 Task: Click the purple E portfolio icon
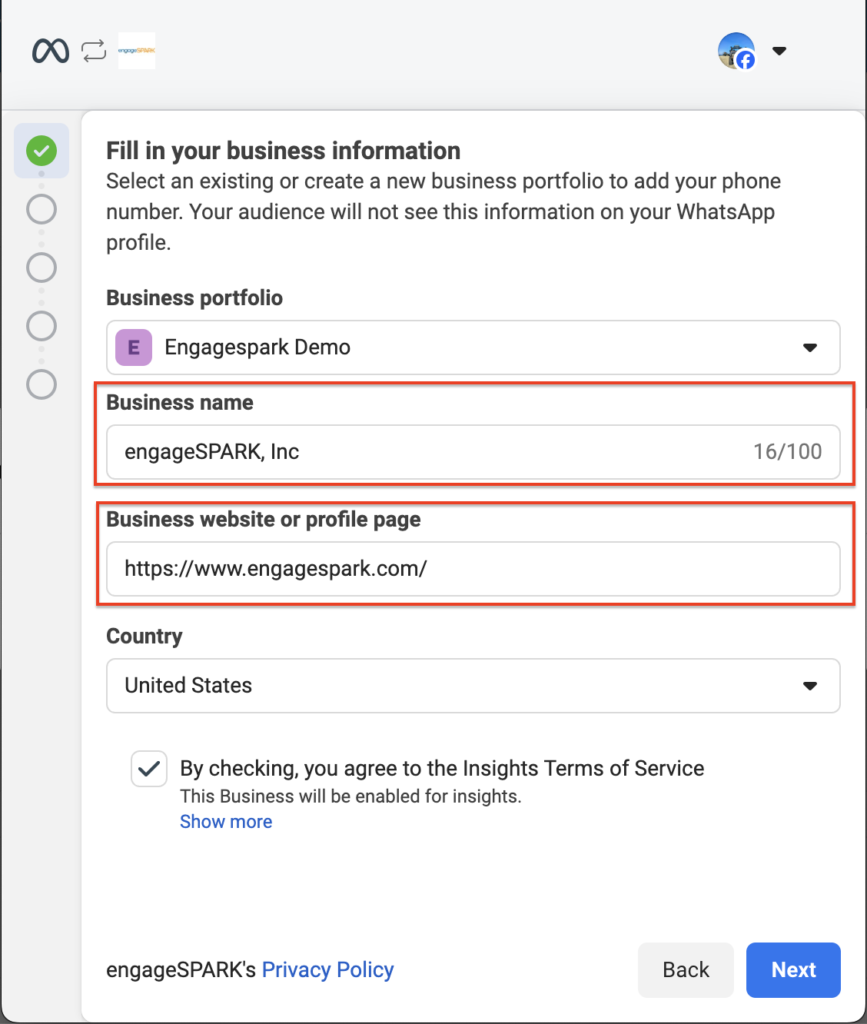click(134, 348)
